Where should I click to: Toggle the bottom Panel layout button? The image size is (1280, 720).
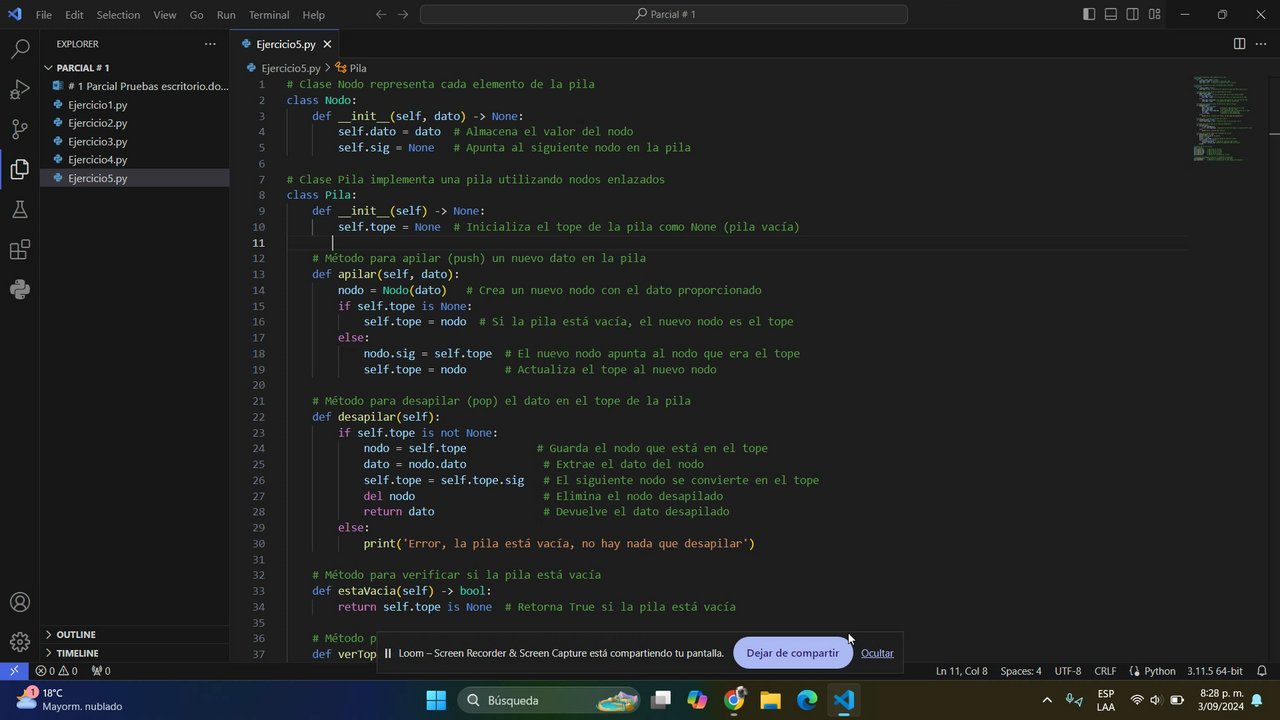click(x=1111, y=15)
